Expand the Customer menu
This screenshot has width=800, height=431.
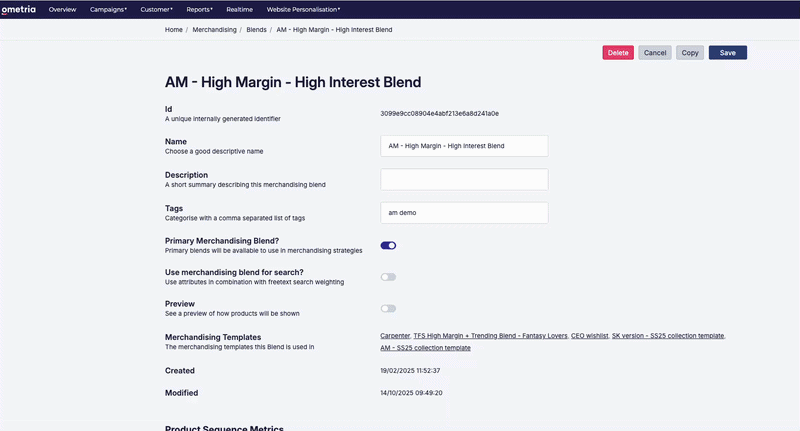[157, 9]
